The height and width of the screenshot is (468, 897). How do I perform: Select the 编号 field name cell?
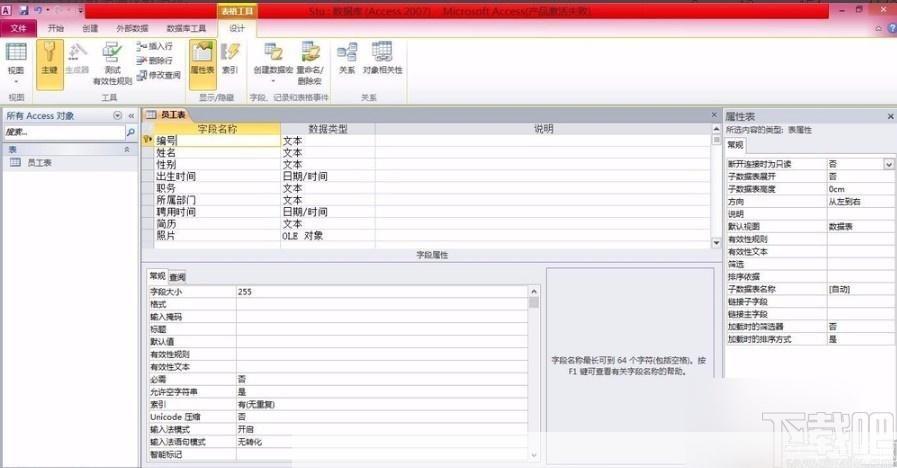coord(217,141)
